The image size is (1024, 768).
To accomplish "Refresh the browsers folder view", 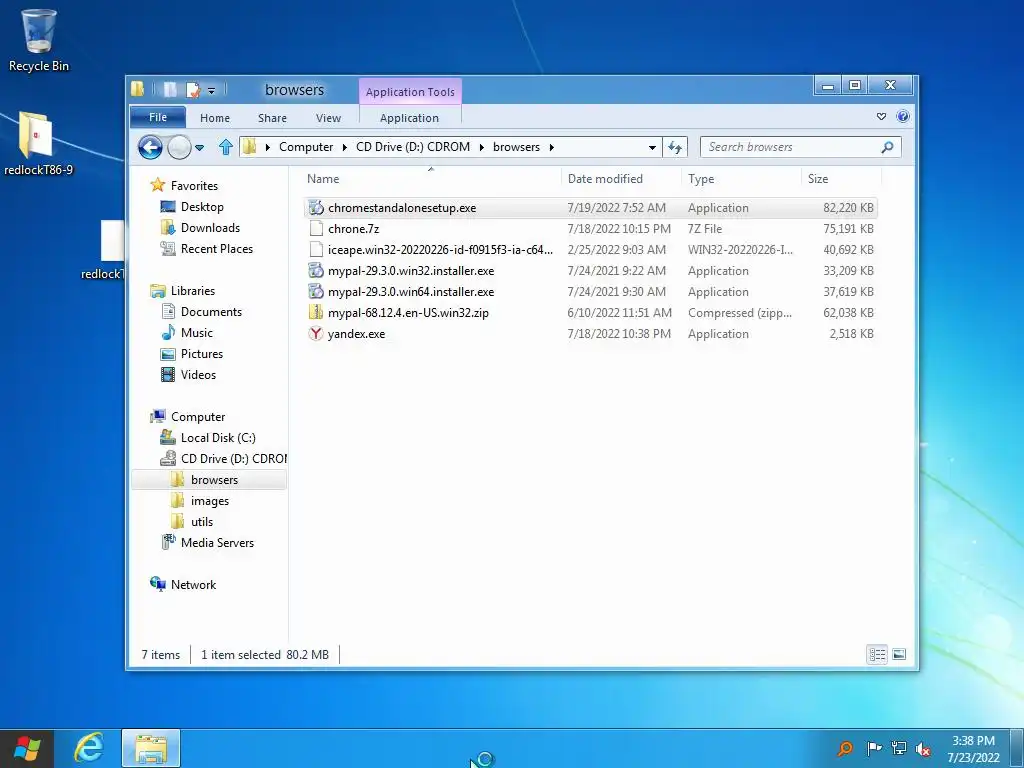I will 675,147.
